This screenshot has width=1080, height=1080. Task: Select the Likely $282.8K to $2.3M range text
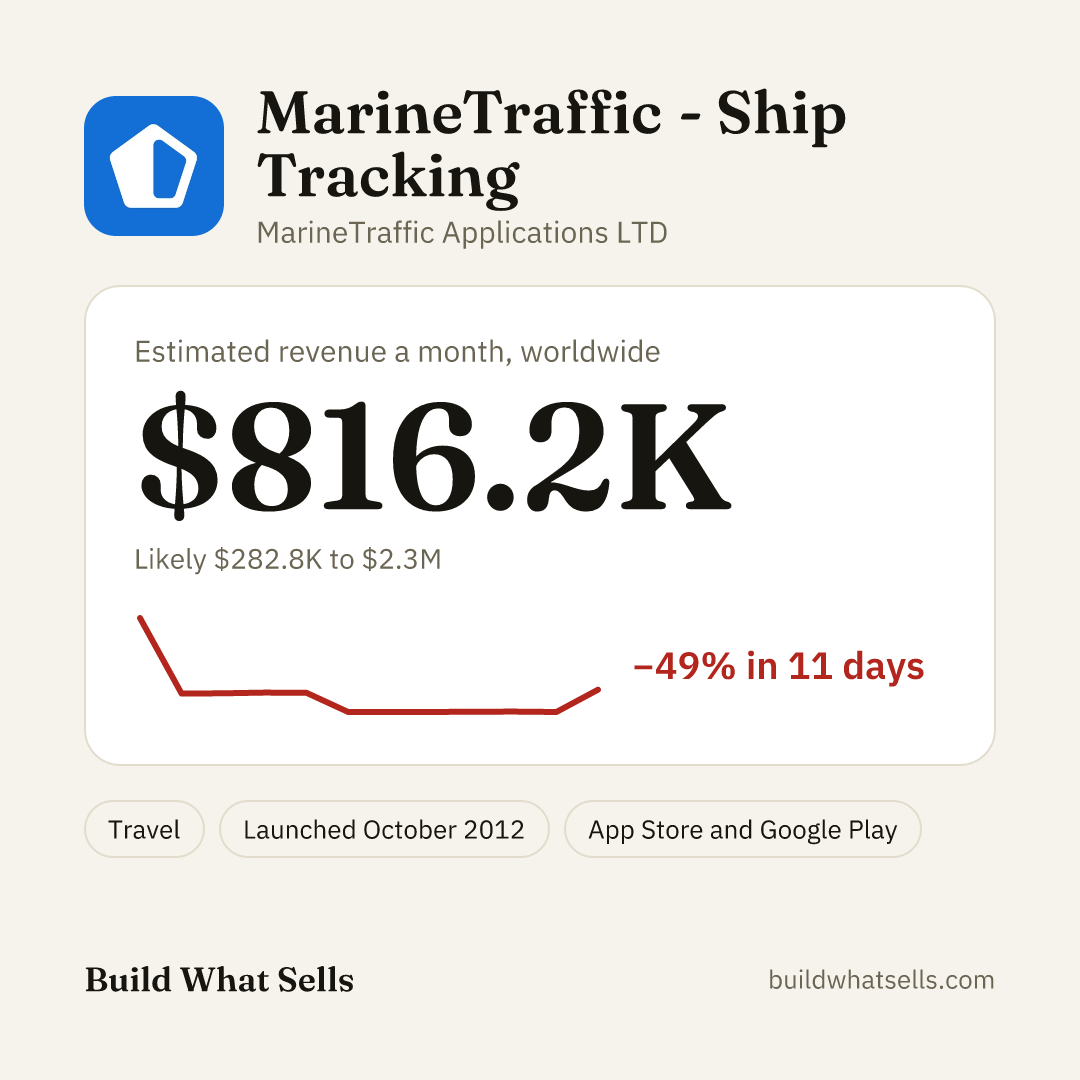(287, 559)
